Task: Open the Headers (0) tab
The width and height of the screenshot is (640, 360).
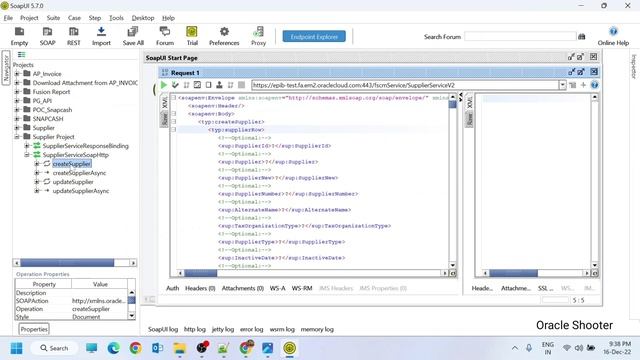Action: pos(200,288)
